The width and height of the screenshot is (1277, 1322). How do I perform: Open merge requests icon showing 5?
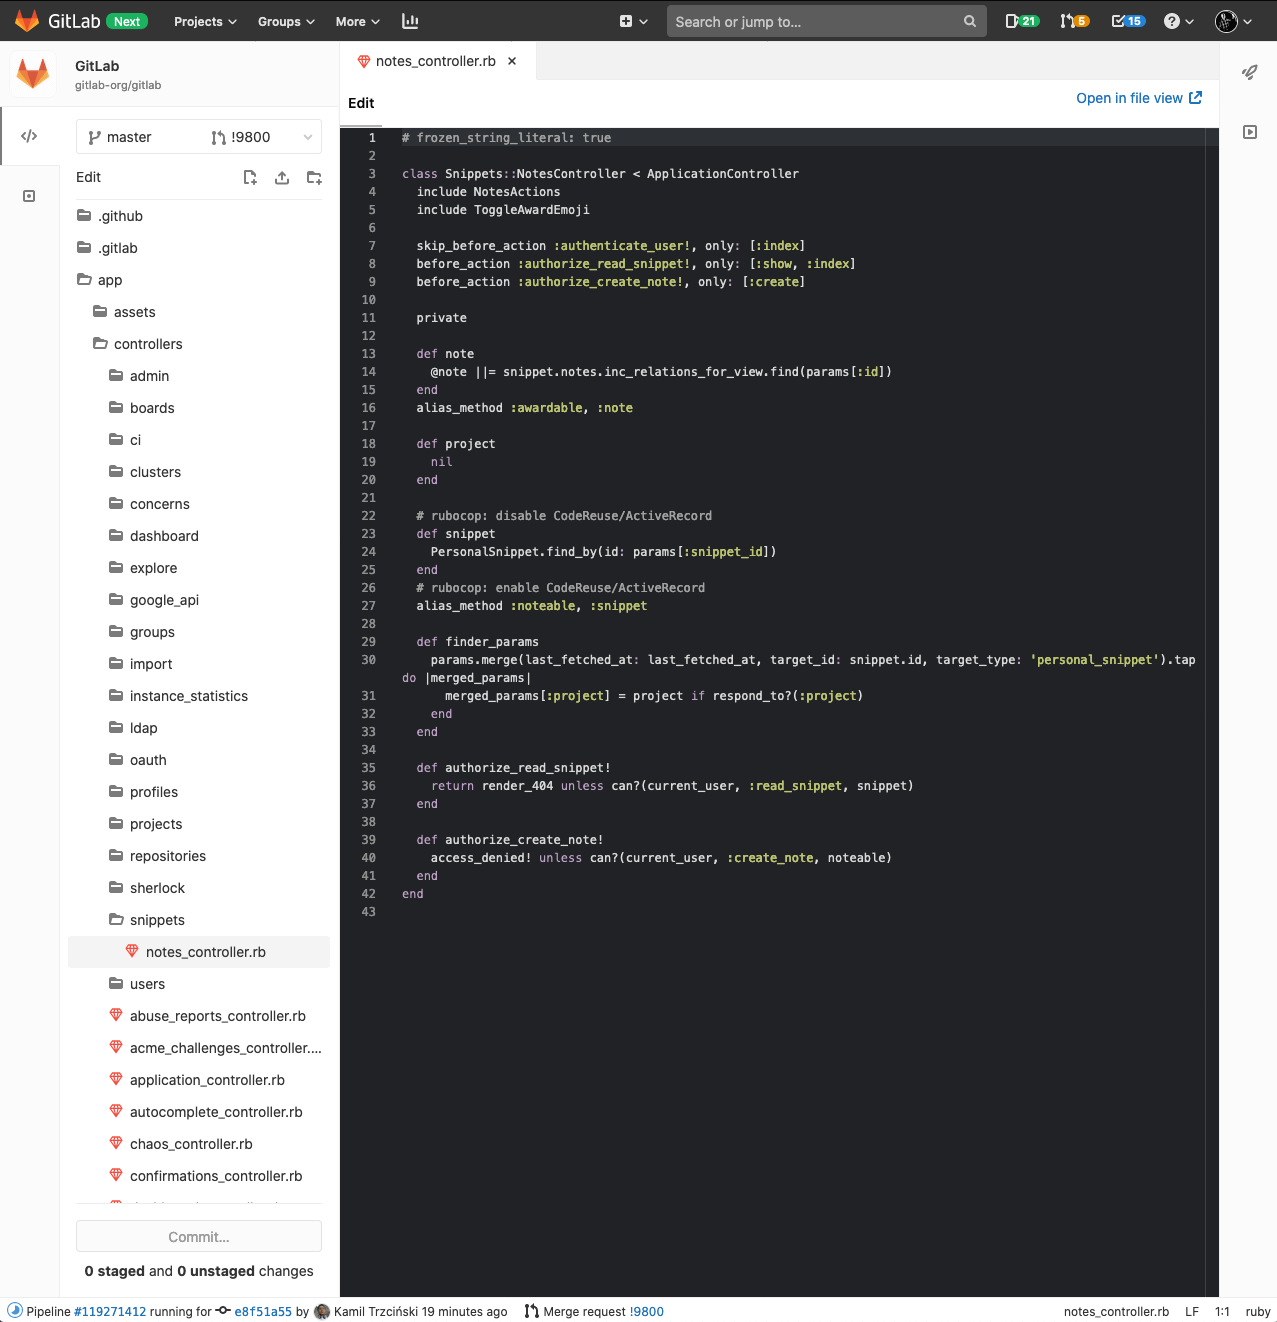1074,20
